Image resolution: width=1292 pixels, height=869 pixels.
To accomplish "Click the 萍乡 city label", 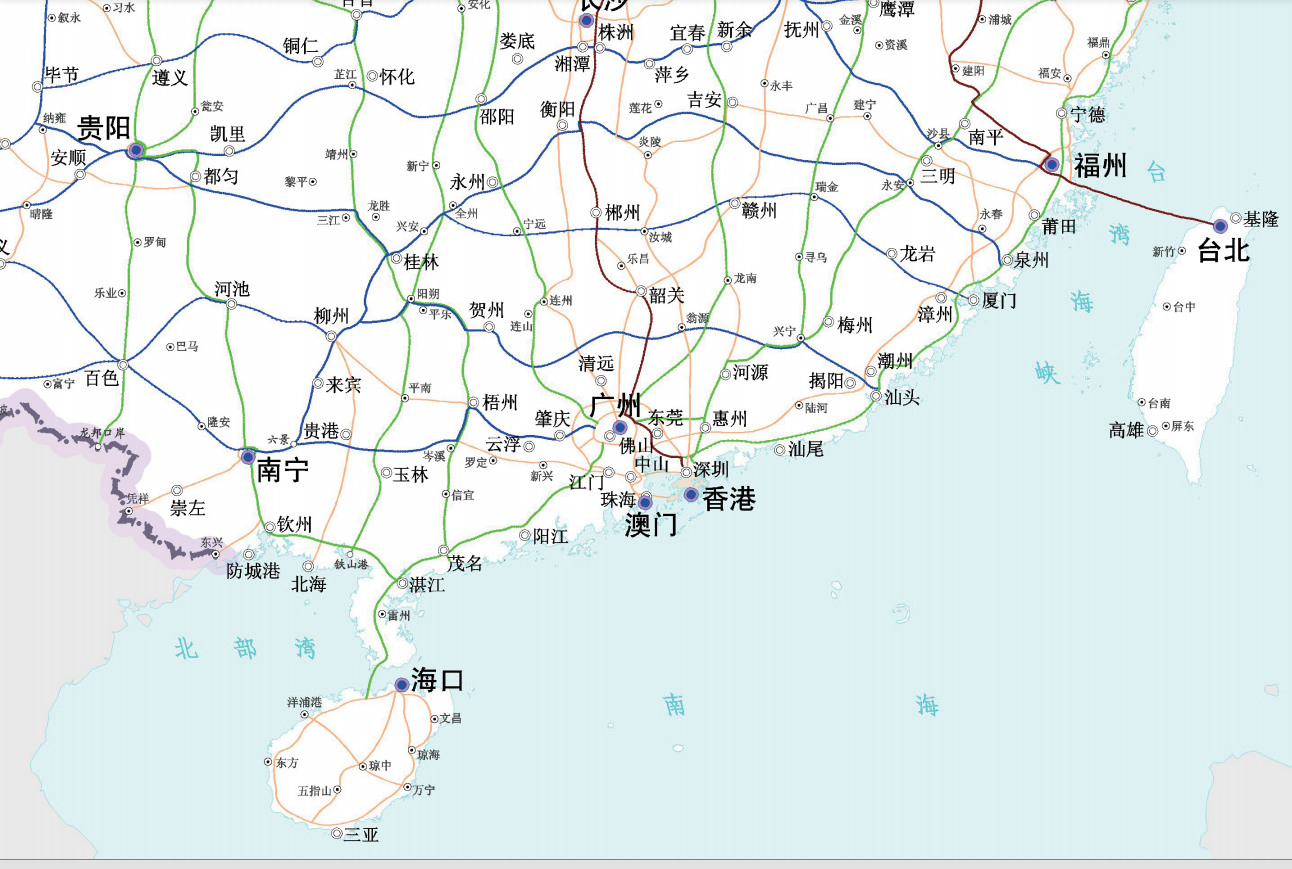I will 672,74.
